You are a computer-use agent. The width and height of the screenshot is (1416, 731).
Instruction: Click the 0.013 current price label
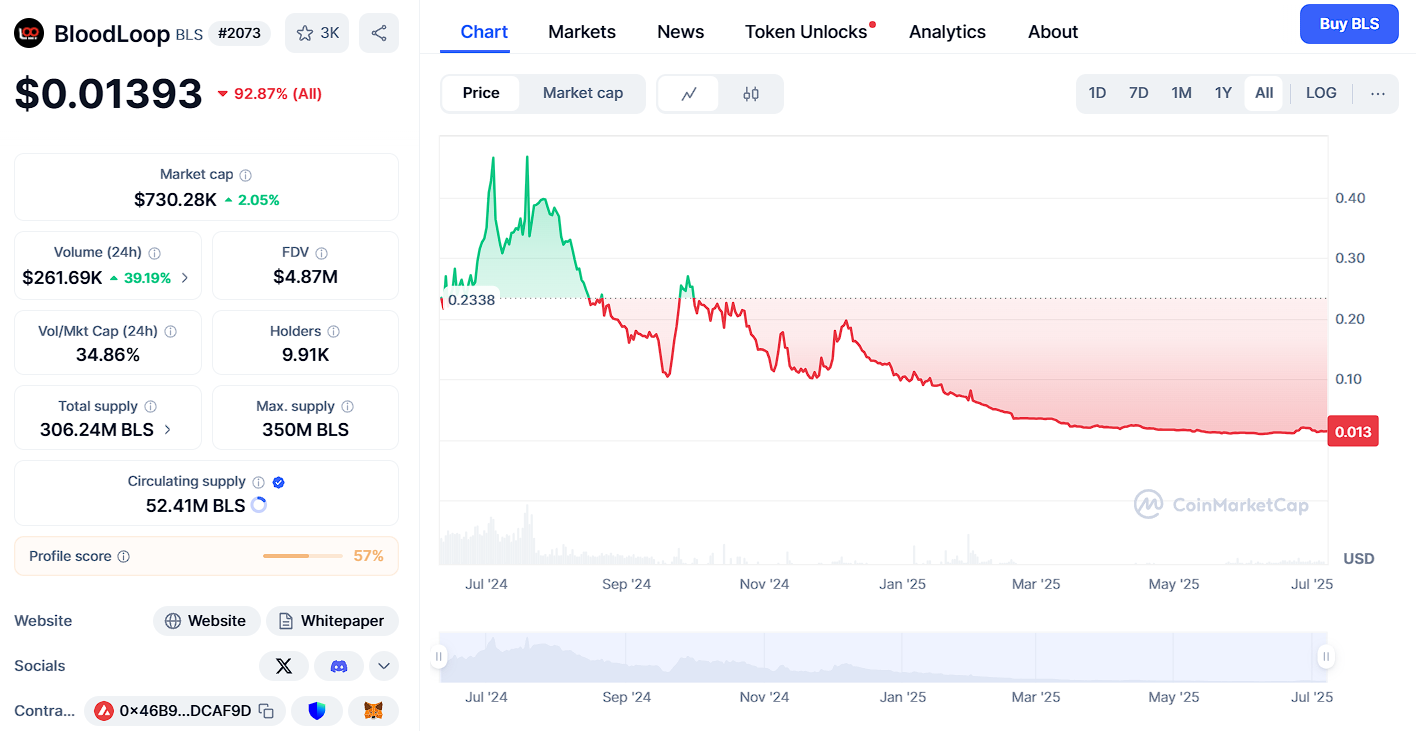(1353, 431)
